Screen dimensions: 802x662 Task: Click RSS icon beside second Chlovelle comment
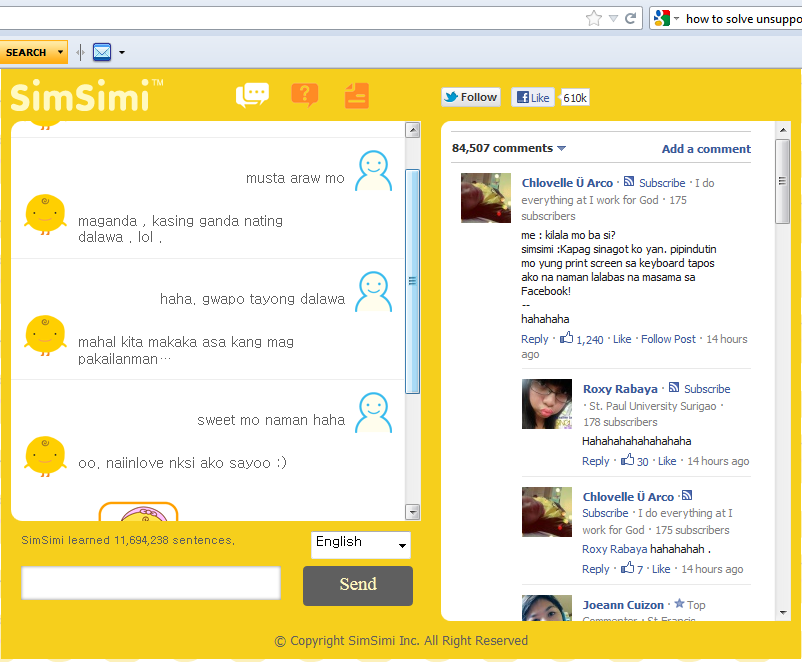(687, 495)
